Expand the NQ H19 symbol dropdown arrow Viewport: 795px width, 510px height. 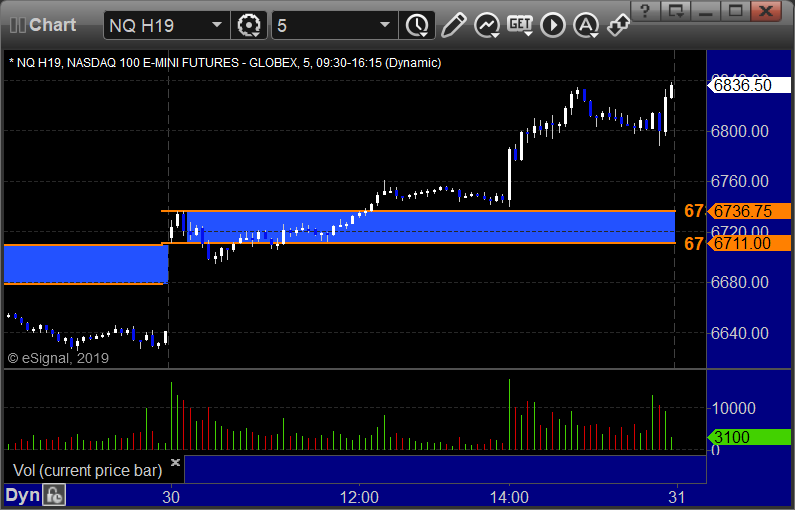(x=216, y=24)
